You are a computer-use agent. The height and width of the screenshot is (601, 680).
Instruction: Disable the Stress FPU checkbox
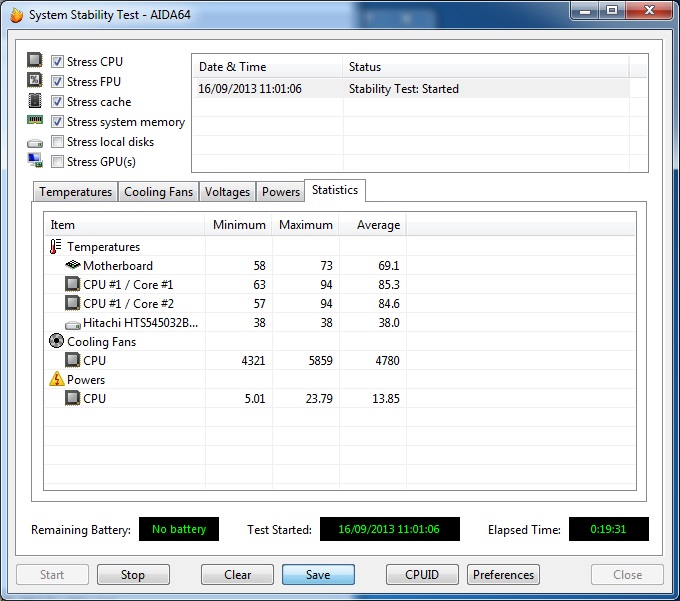[x=58, y=82]
